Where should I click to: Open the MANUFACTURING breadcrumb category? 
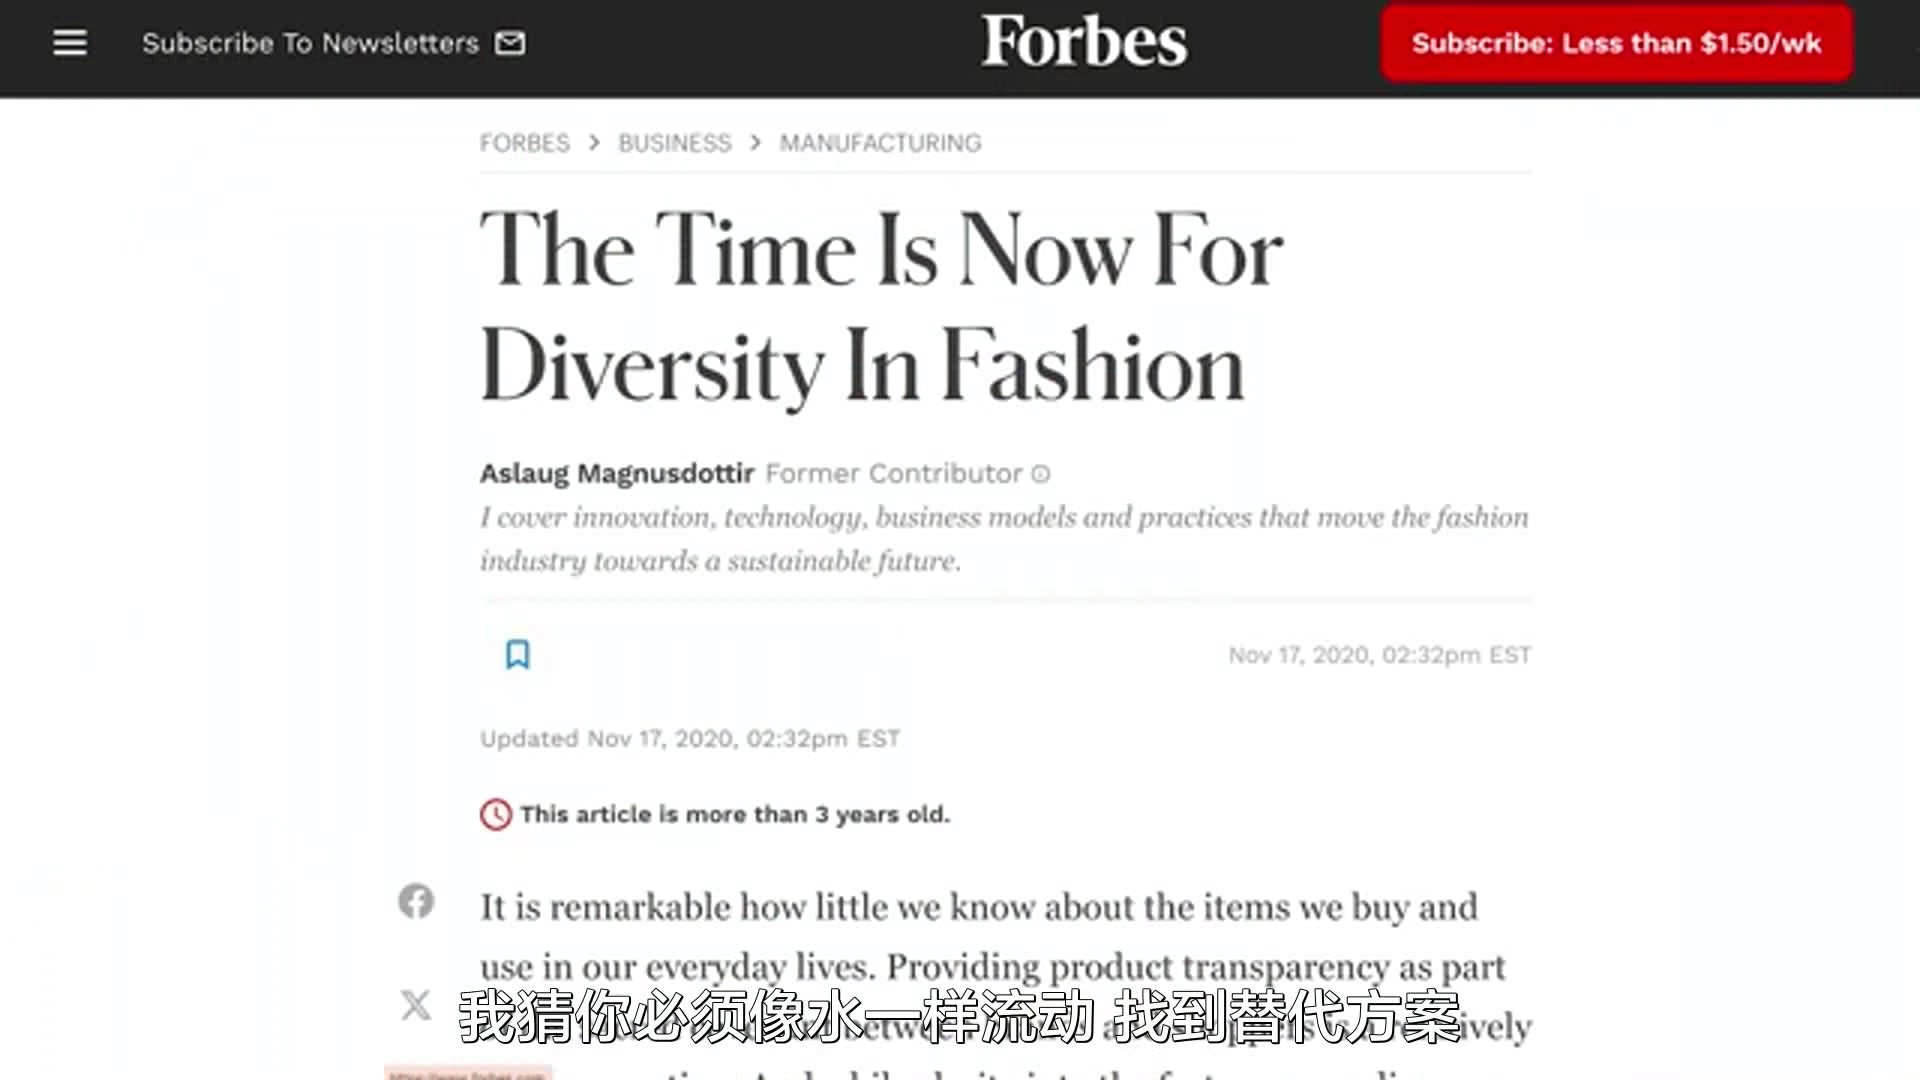pos(880,143)
